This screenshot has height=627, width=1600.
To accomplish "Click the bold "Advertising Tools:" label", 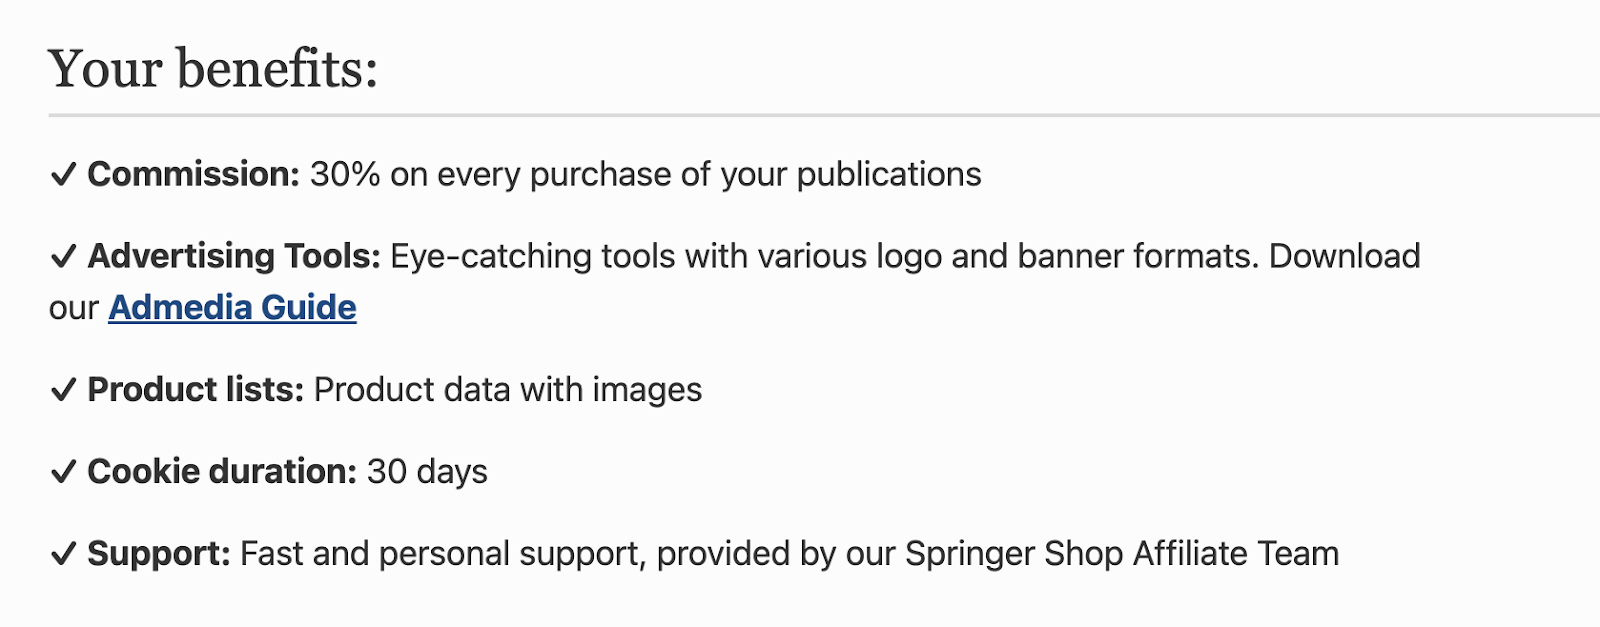I will [234, 257].
